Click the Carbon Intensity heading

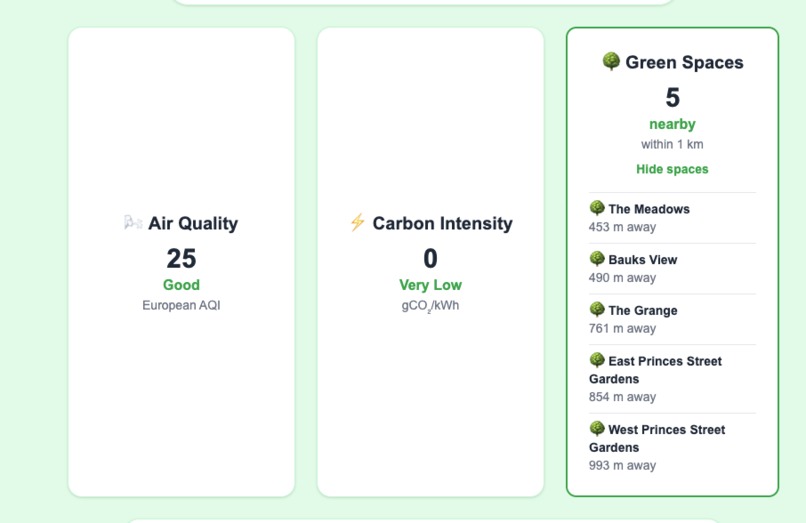tap(443, 223)
